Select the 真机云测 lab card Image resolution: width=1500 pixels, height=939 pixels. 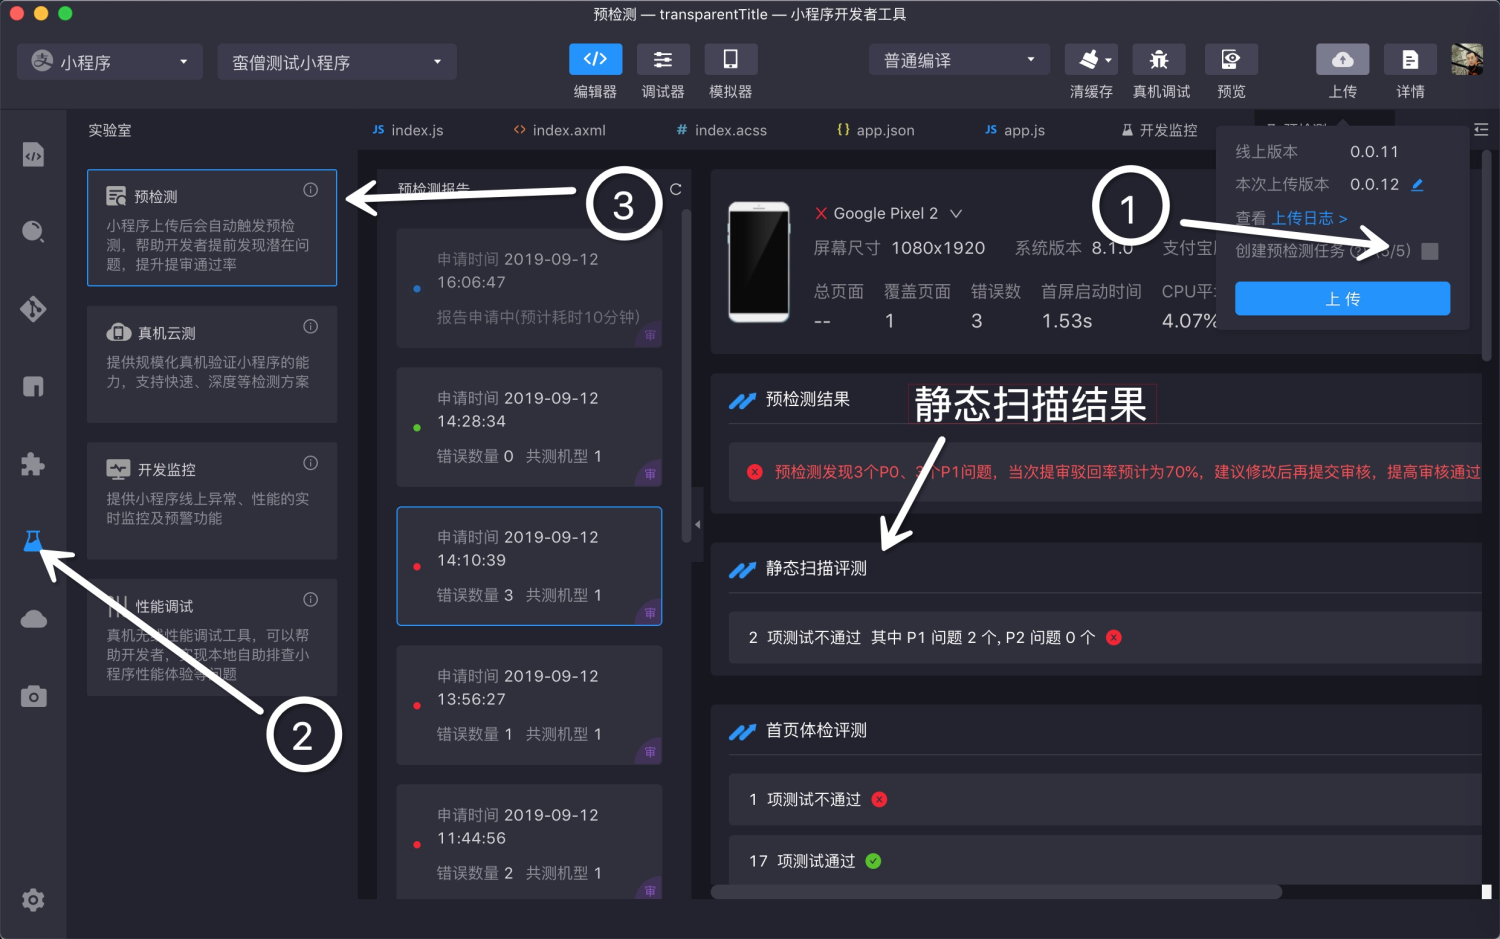(212, 364)
